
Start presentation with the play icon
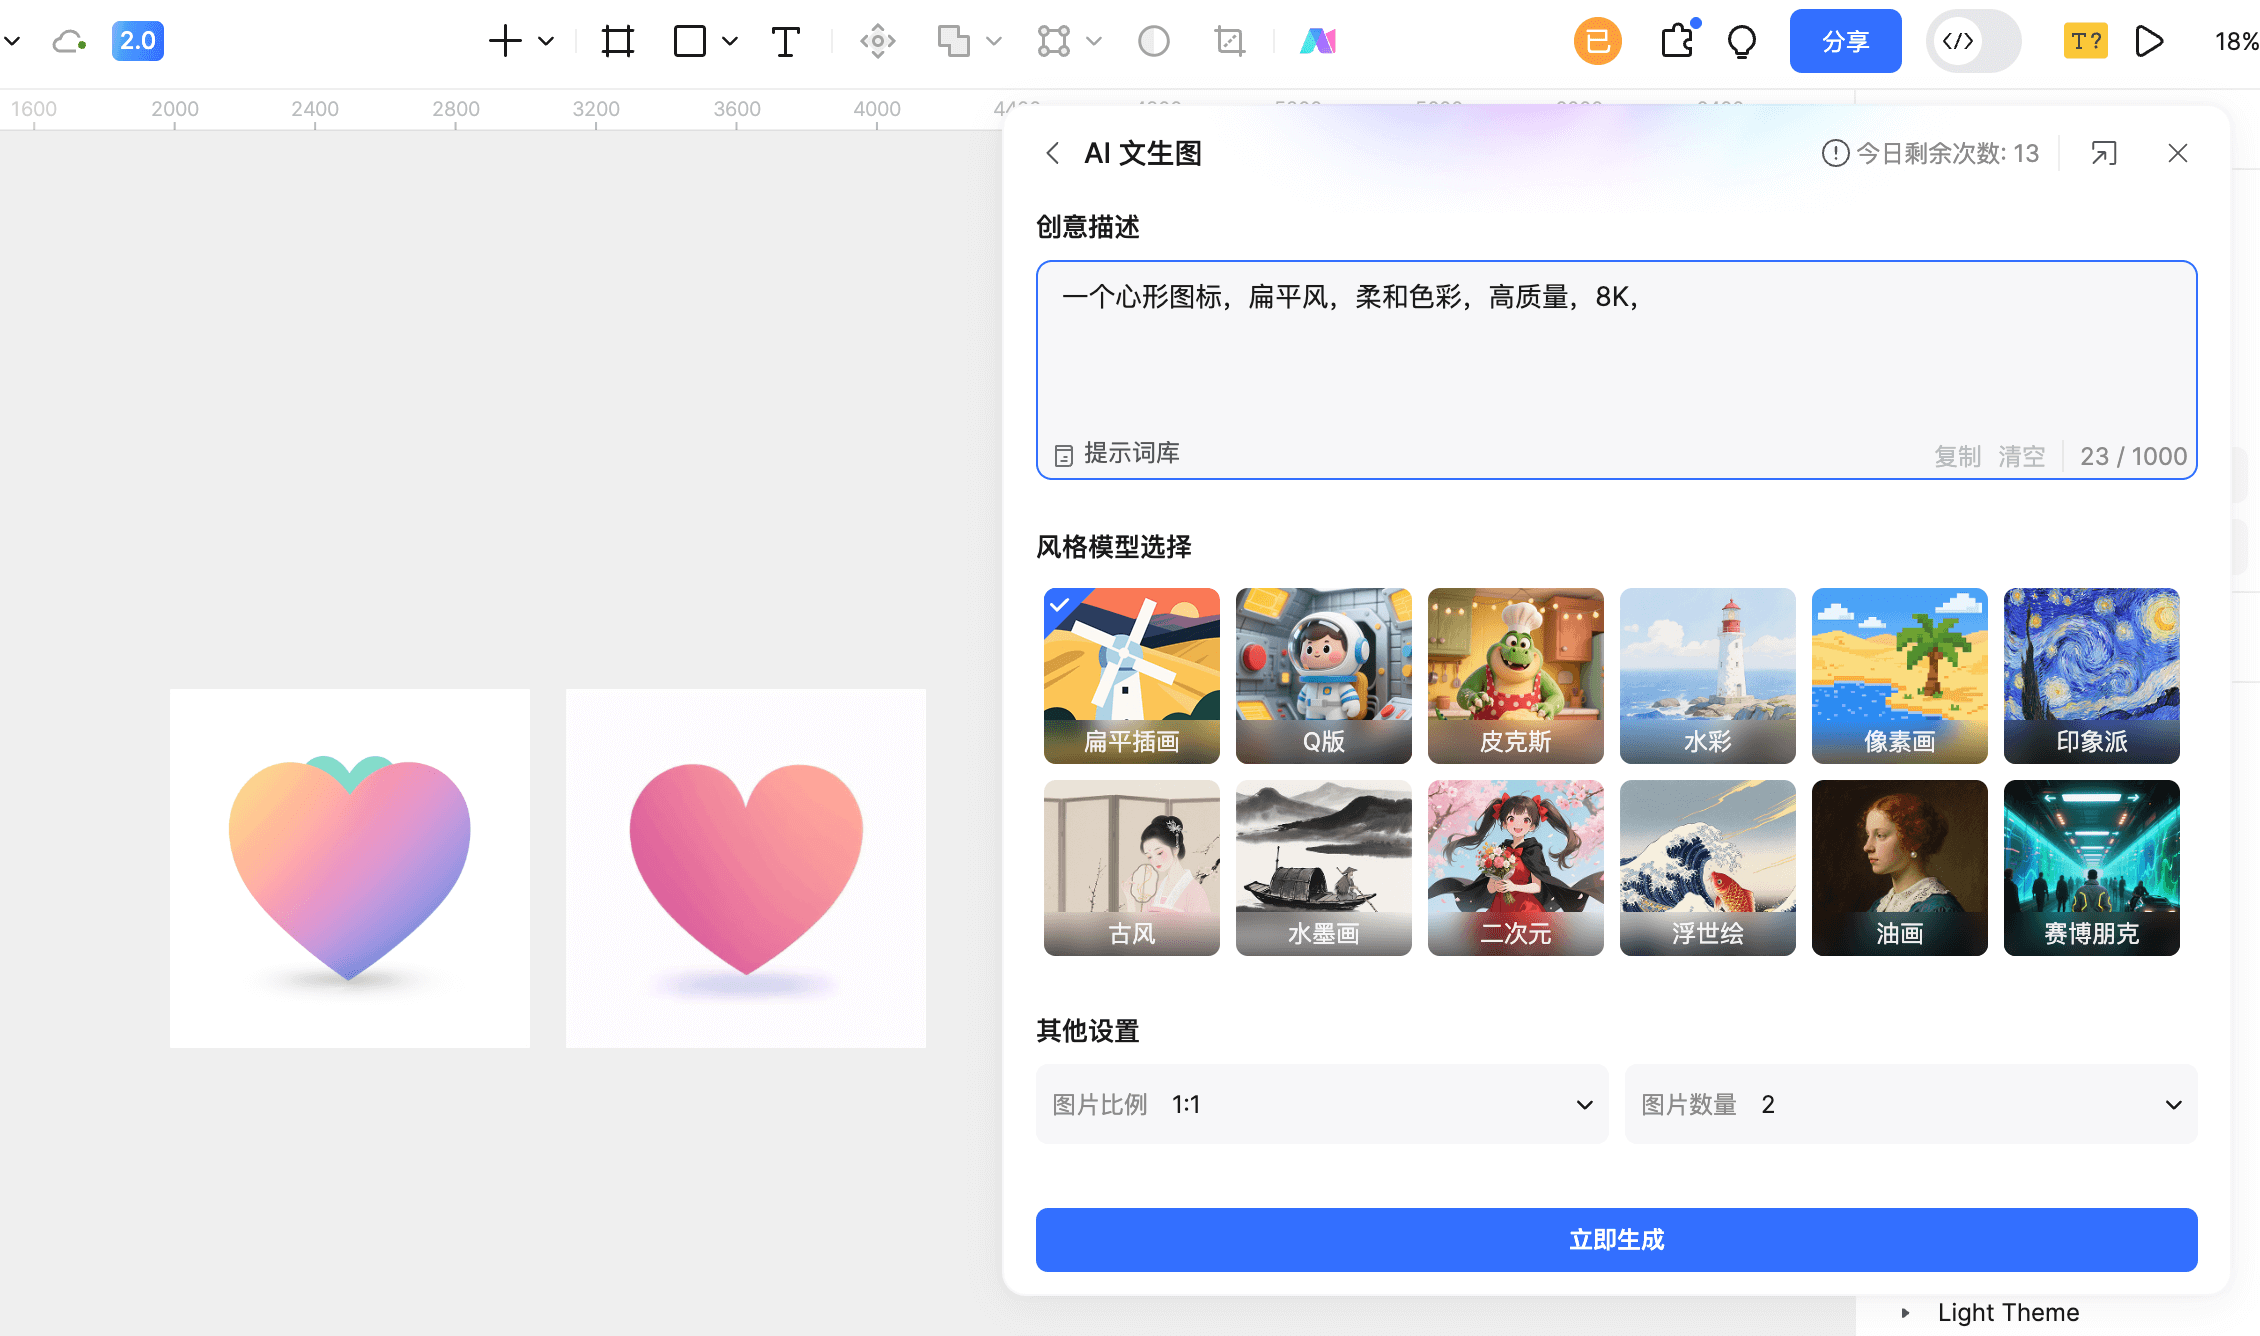[2148, 41]
